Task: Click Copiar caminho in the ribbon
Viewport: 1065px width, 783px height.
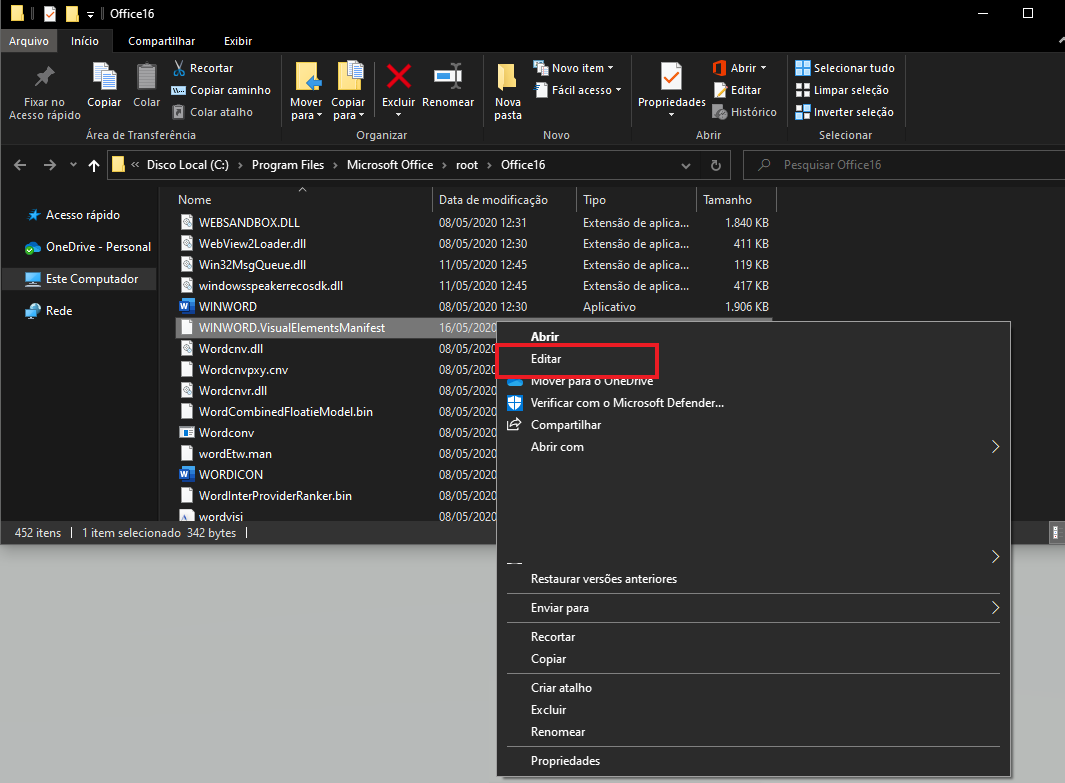Action: pyautogui.click(x=221, y=90)
